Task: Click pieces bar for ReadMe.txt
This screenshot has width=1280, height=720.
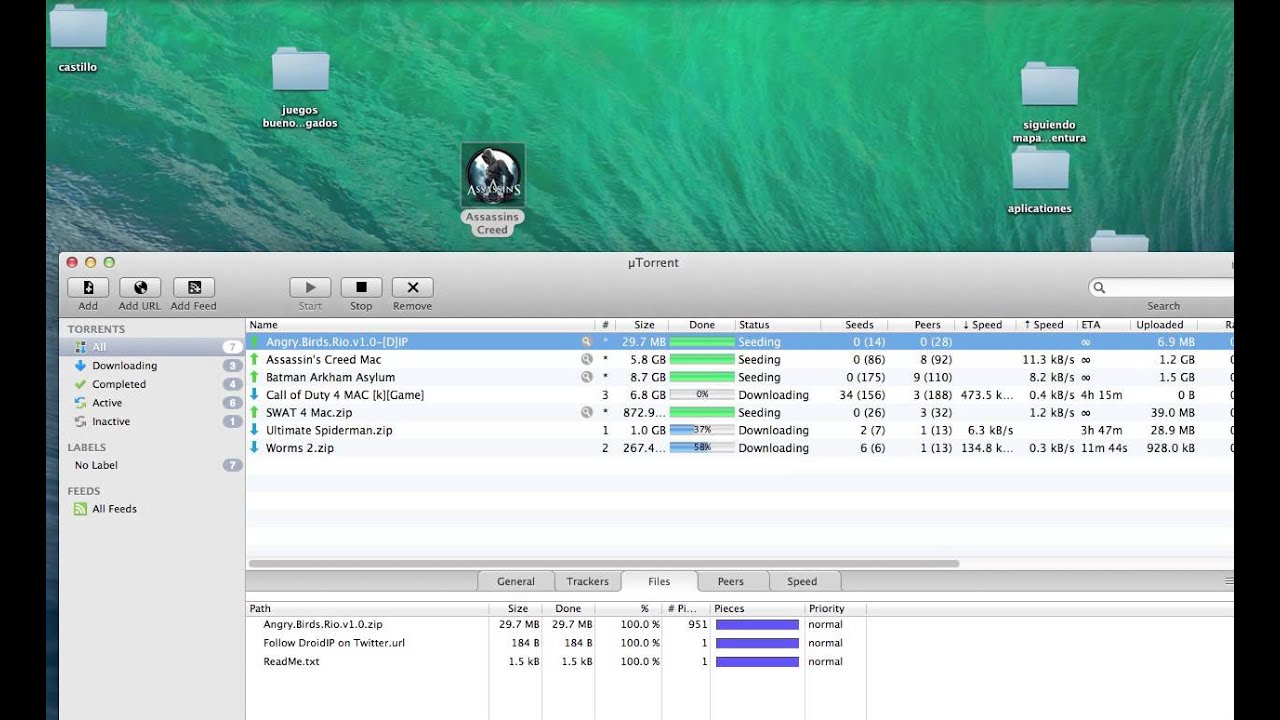Action: click(757, 662)
